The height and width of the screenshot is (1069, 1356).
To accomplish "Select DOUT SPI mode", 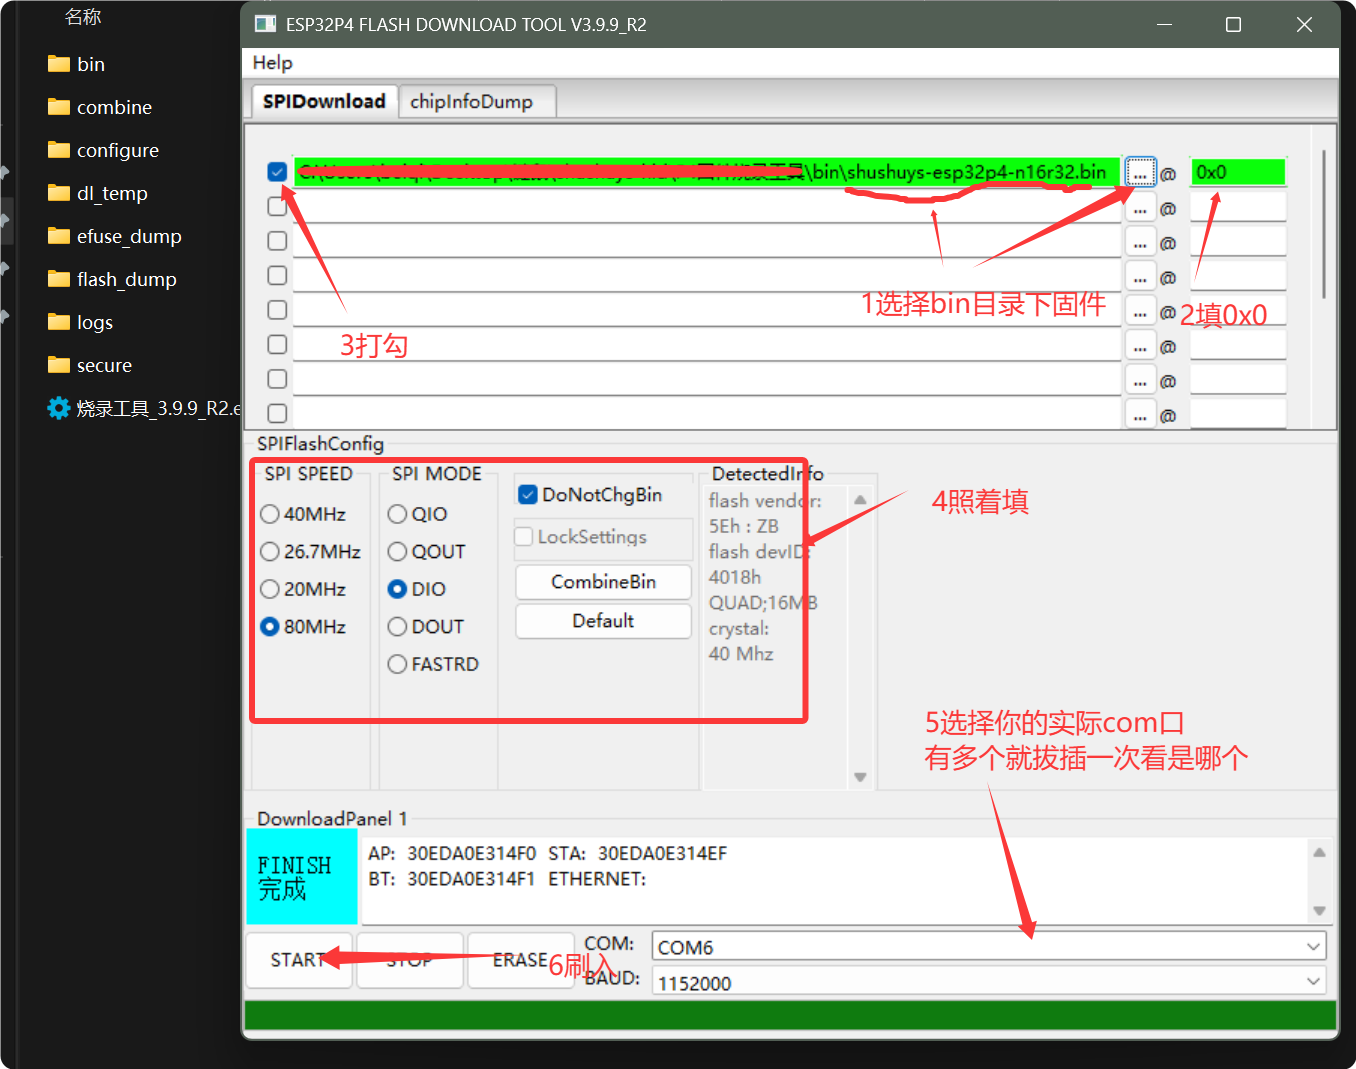I will pos(398,627).
